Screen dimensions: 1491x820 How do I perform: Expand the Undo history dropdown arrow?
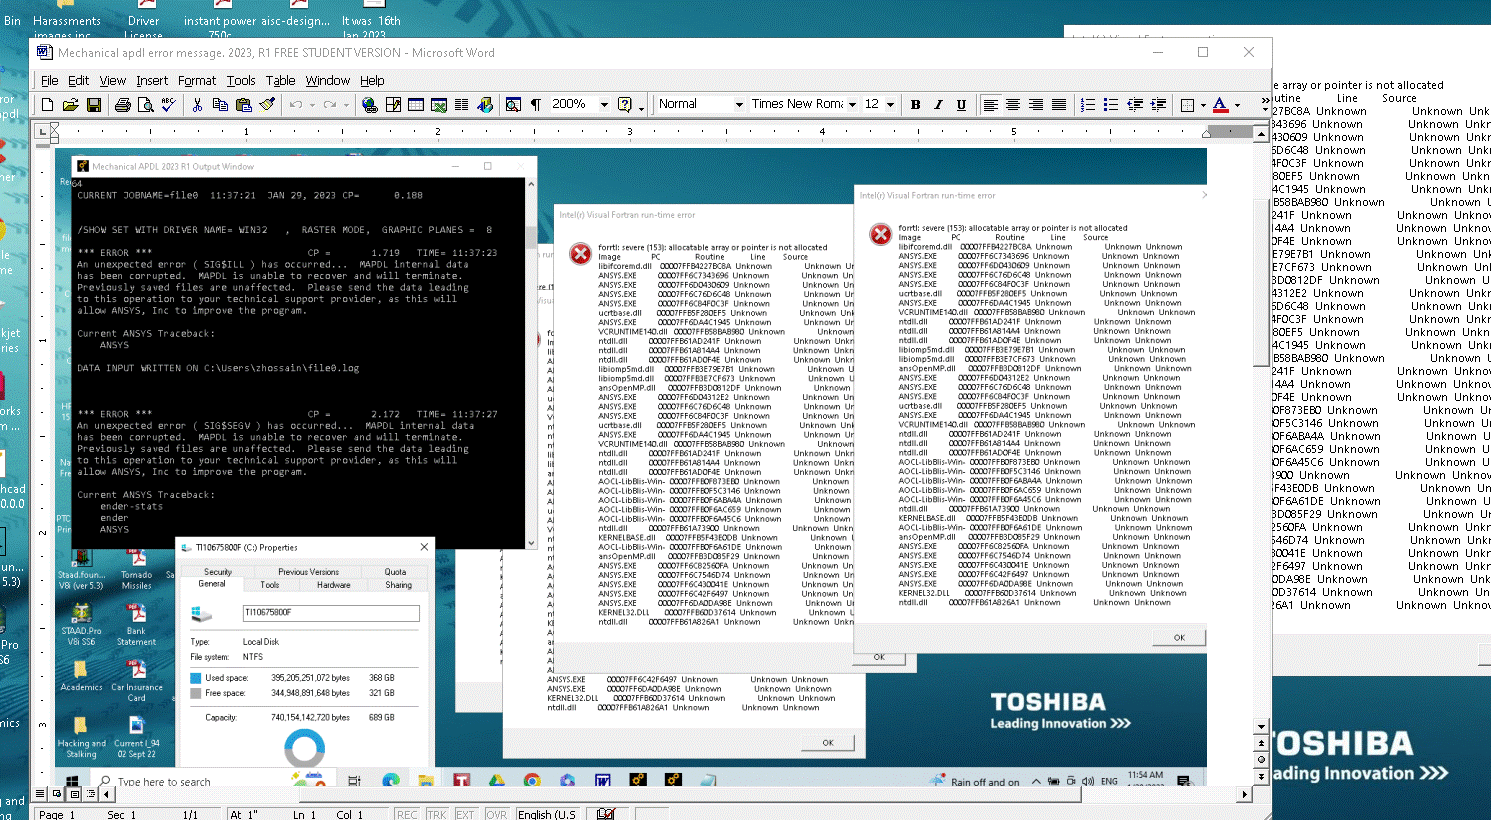pos(312,104)
